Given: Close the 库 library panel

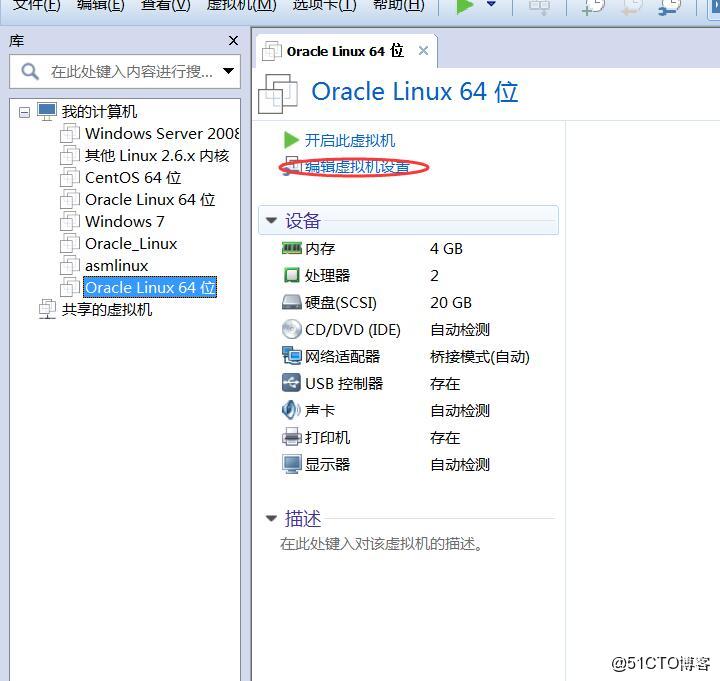Looking at the screenshot, I should coord(233,41).
